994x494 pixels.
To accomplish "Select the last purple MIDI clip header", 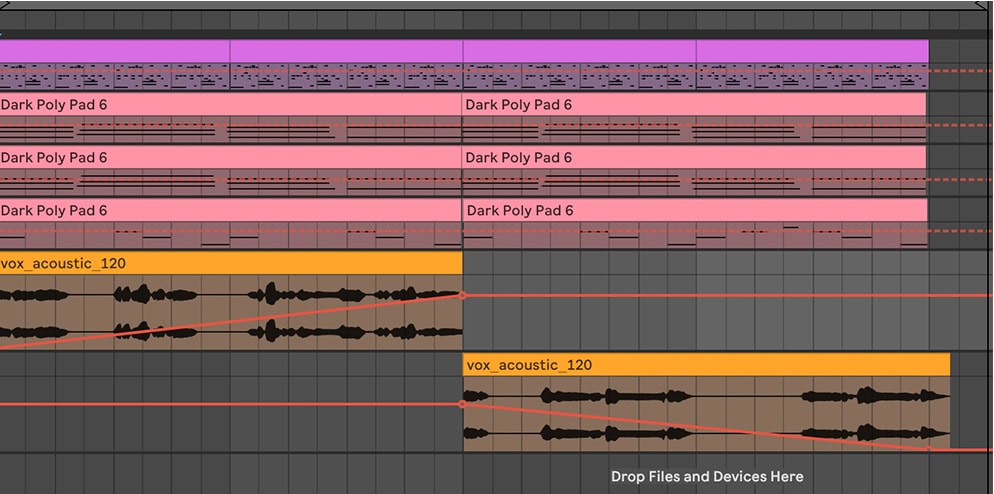I will coord(812,51).
